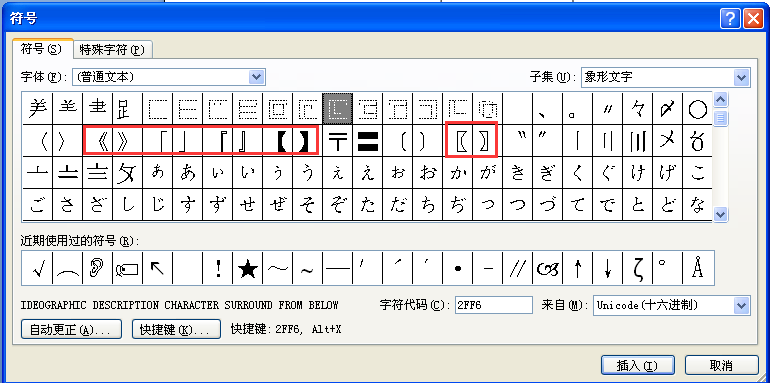This screenshot has height=383, width=772.
Task: Pick the right double angle bracket 》
Action: click(x=128, y=140)
